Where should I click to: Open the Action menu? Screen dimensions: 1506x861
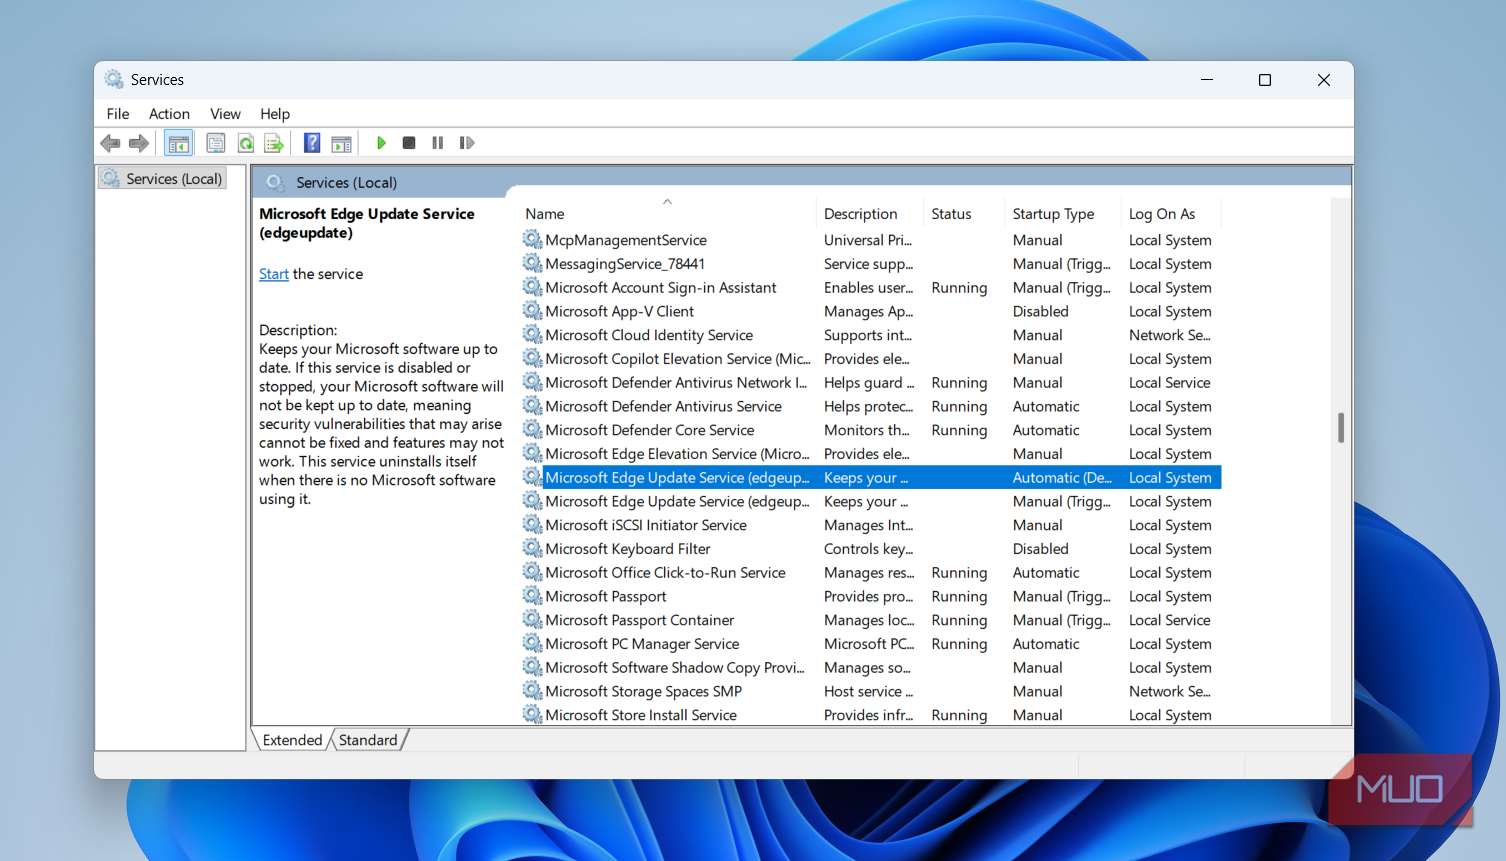[169, 114]
